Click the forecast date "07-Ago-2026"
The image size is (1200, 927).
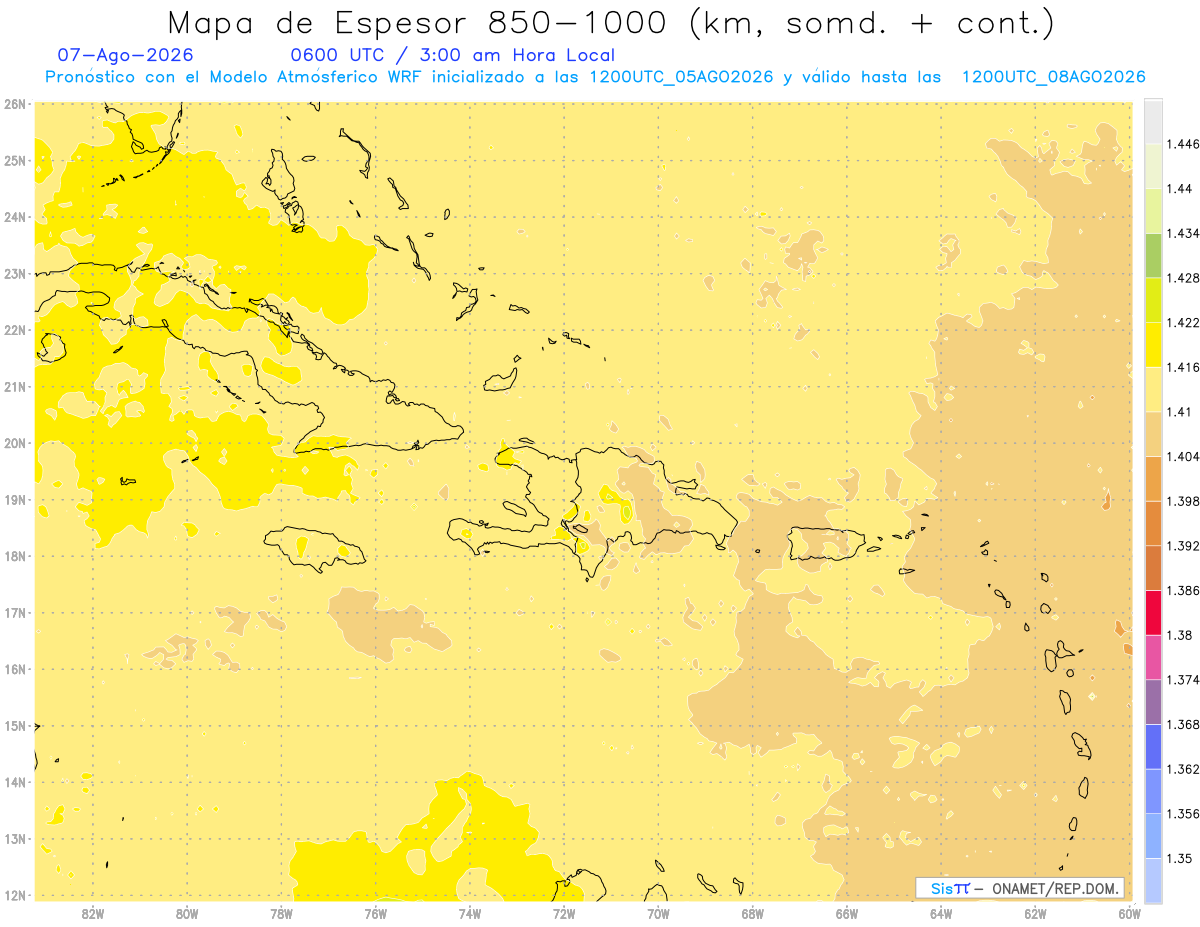(126, 55)
